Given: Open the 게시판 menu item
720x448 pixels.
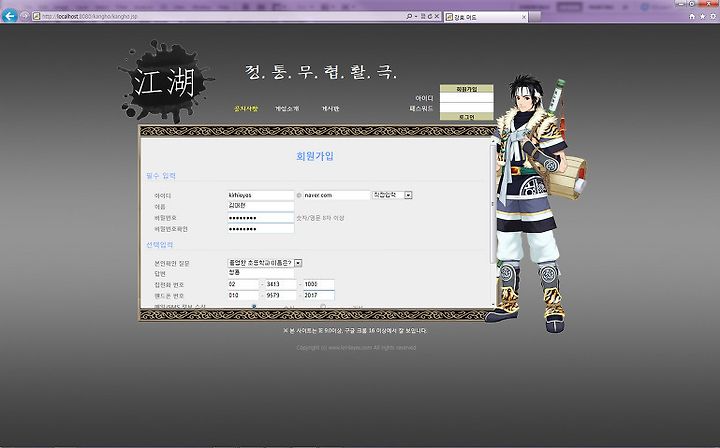Looking at the screenshot, I should pyautogui.click(x=330, y=109).
